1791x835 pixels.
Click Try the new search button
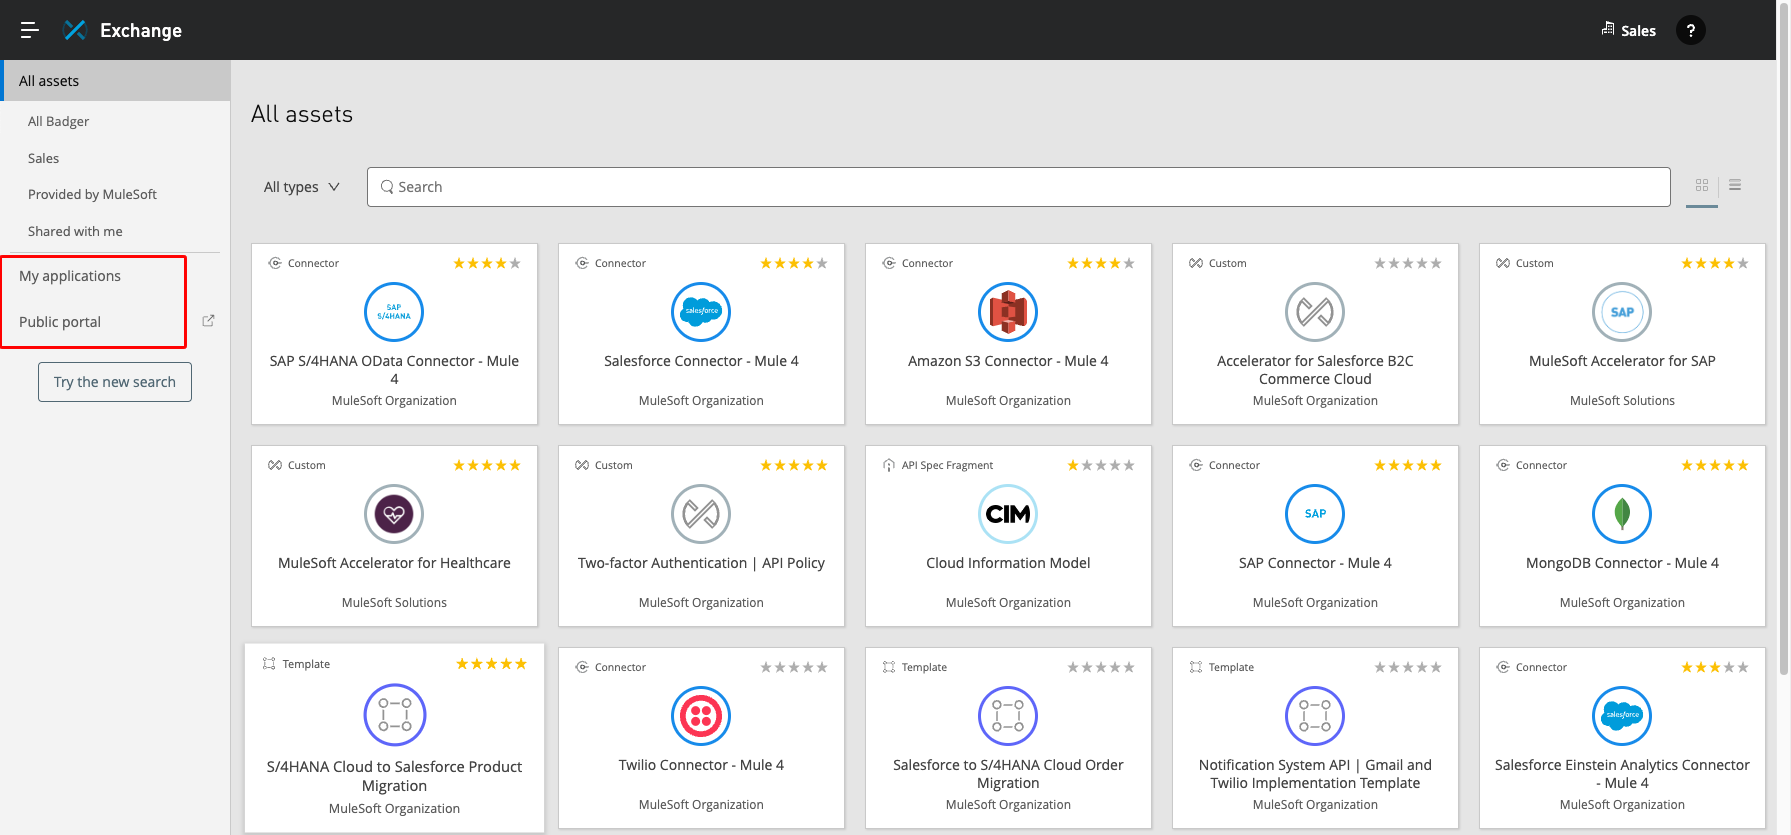pos(115,382)
